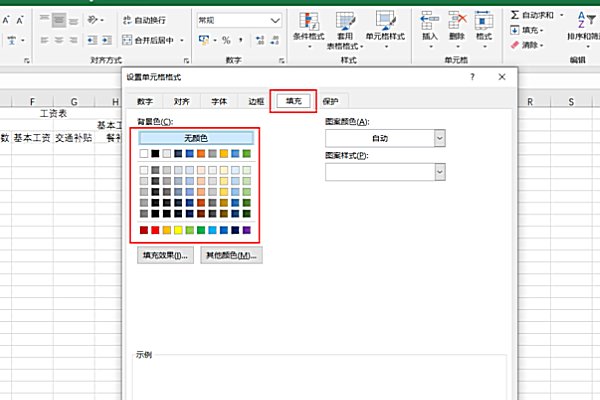
Task: Toggle 自动换行 wrap text
Action: [x=144, y=20]
